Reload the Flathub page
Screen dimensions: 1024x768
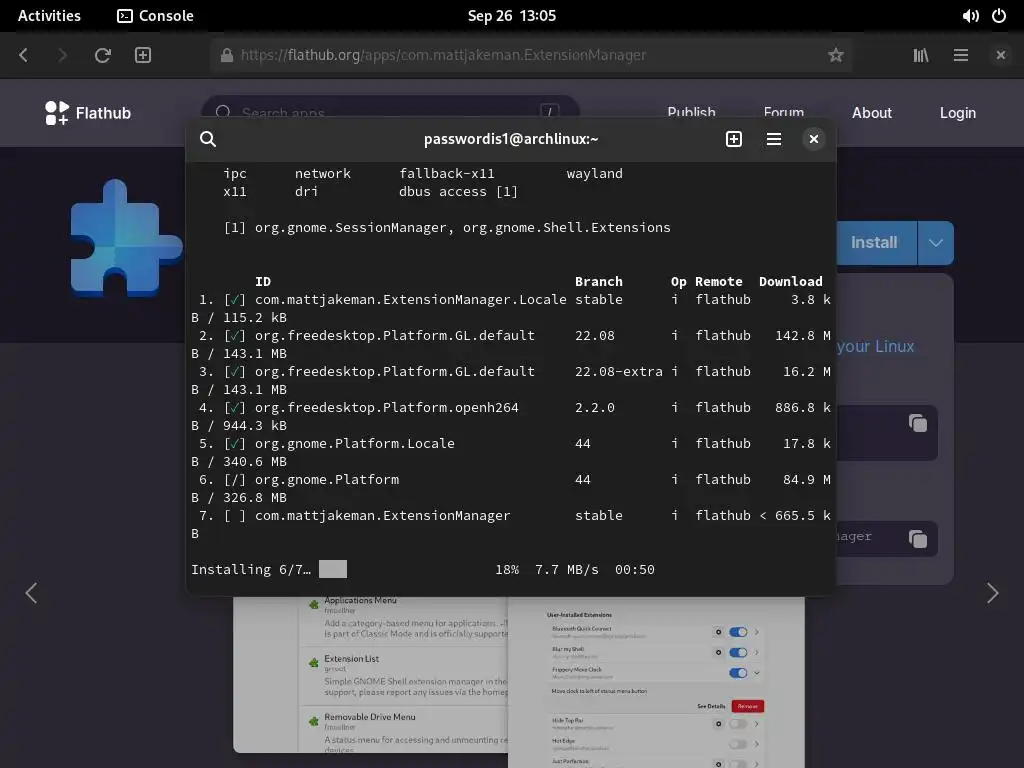coord(103,55)
